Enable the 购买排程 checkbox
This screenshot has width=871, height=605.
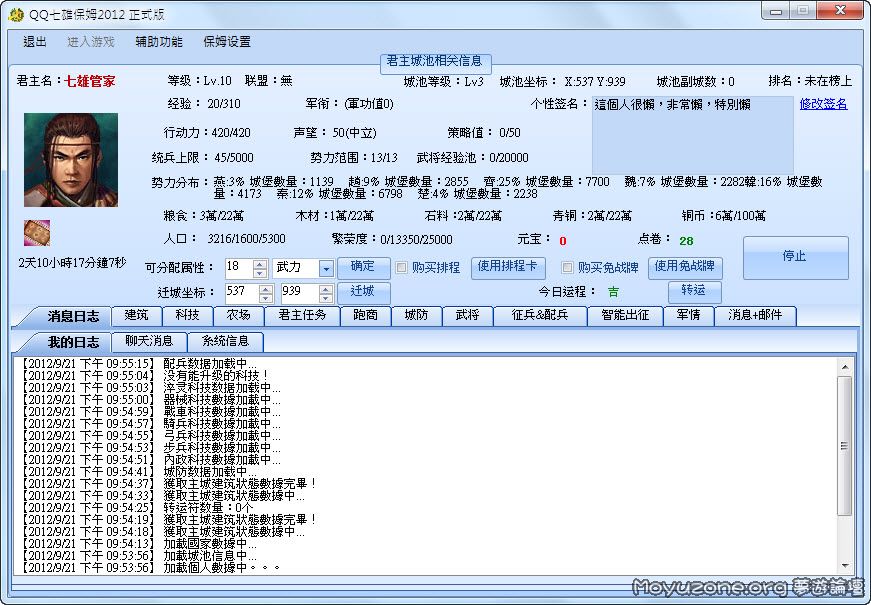pyautogui.click(x=402, y=268)
